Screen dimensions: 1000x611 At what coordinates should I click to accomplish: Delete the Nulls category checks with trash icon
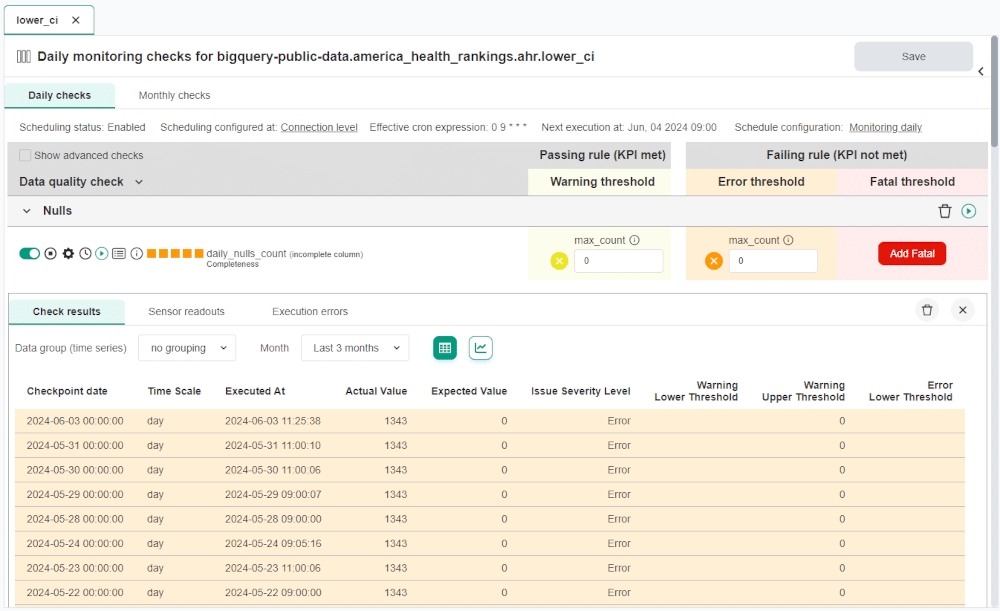pyautogui.click(x=945, y=211)
